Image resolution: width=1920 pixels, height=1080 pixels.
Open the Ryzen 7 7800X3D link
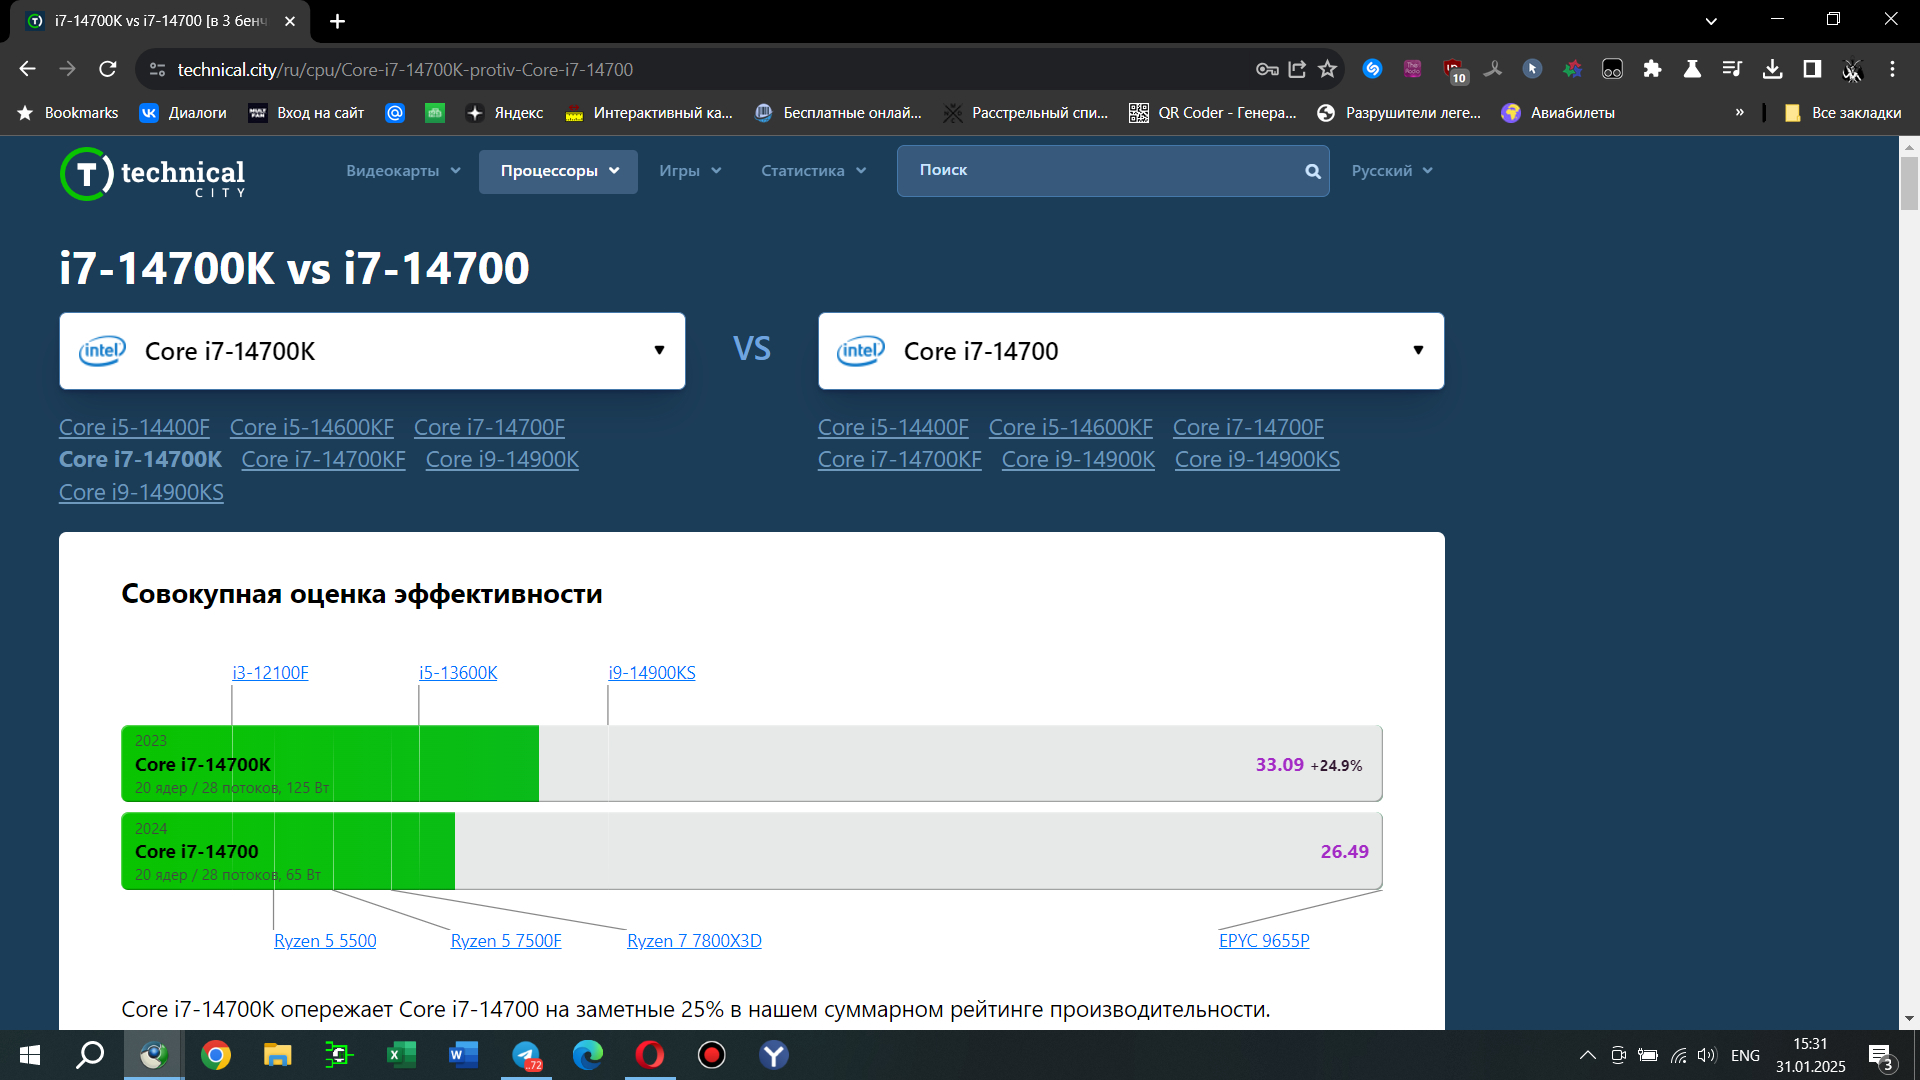click(694, 941)
